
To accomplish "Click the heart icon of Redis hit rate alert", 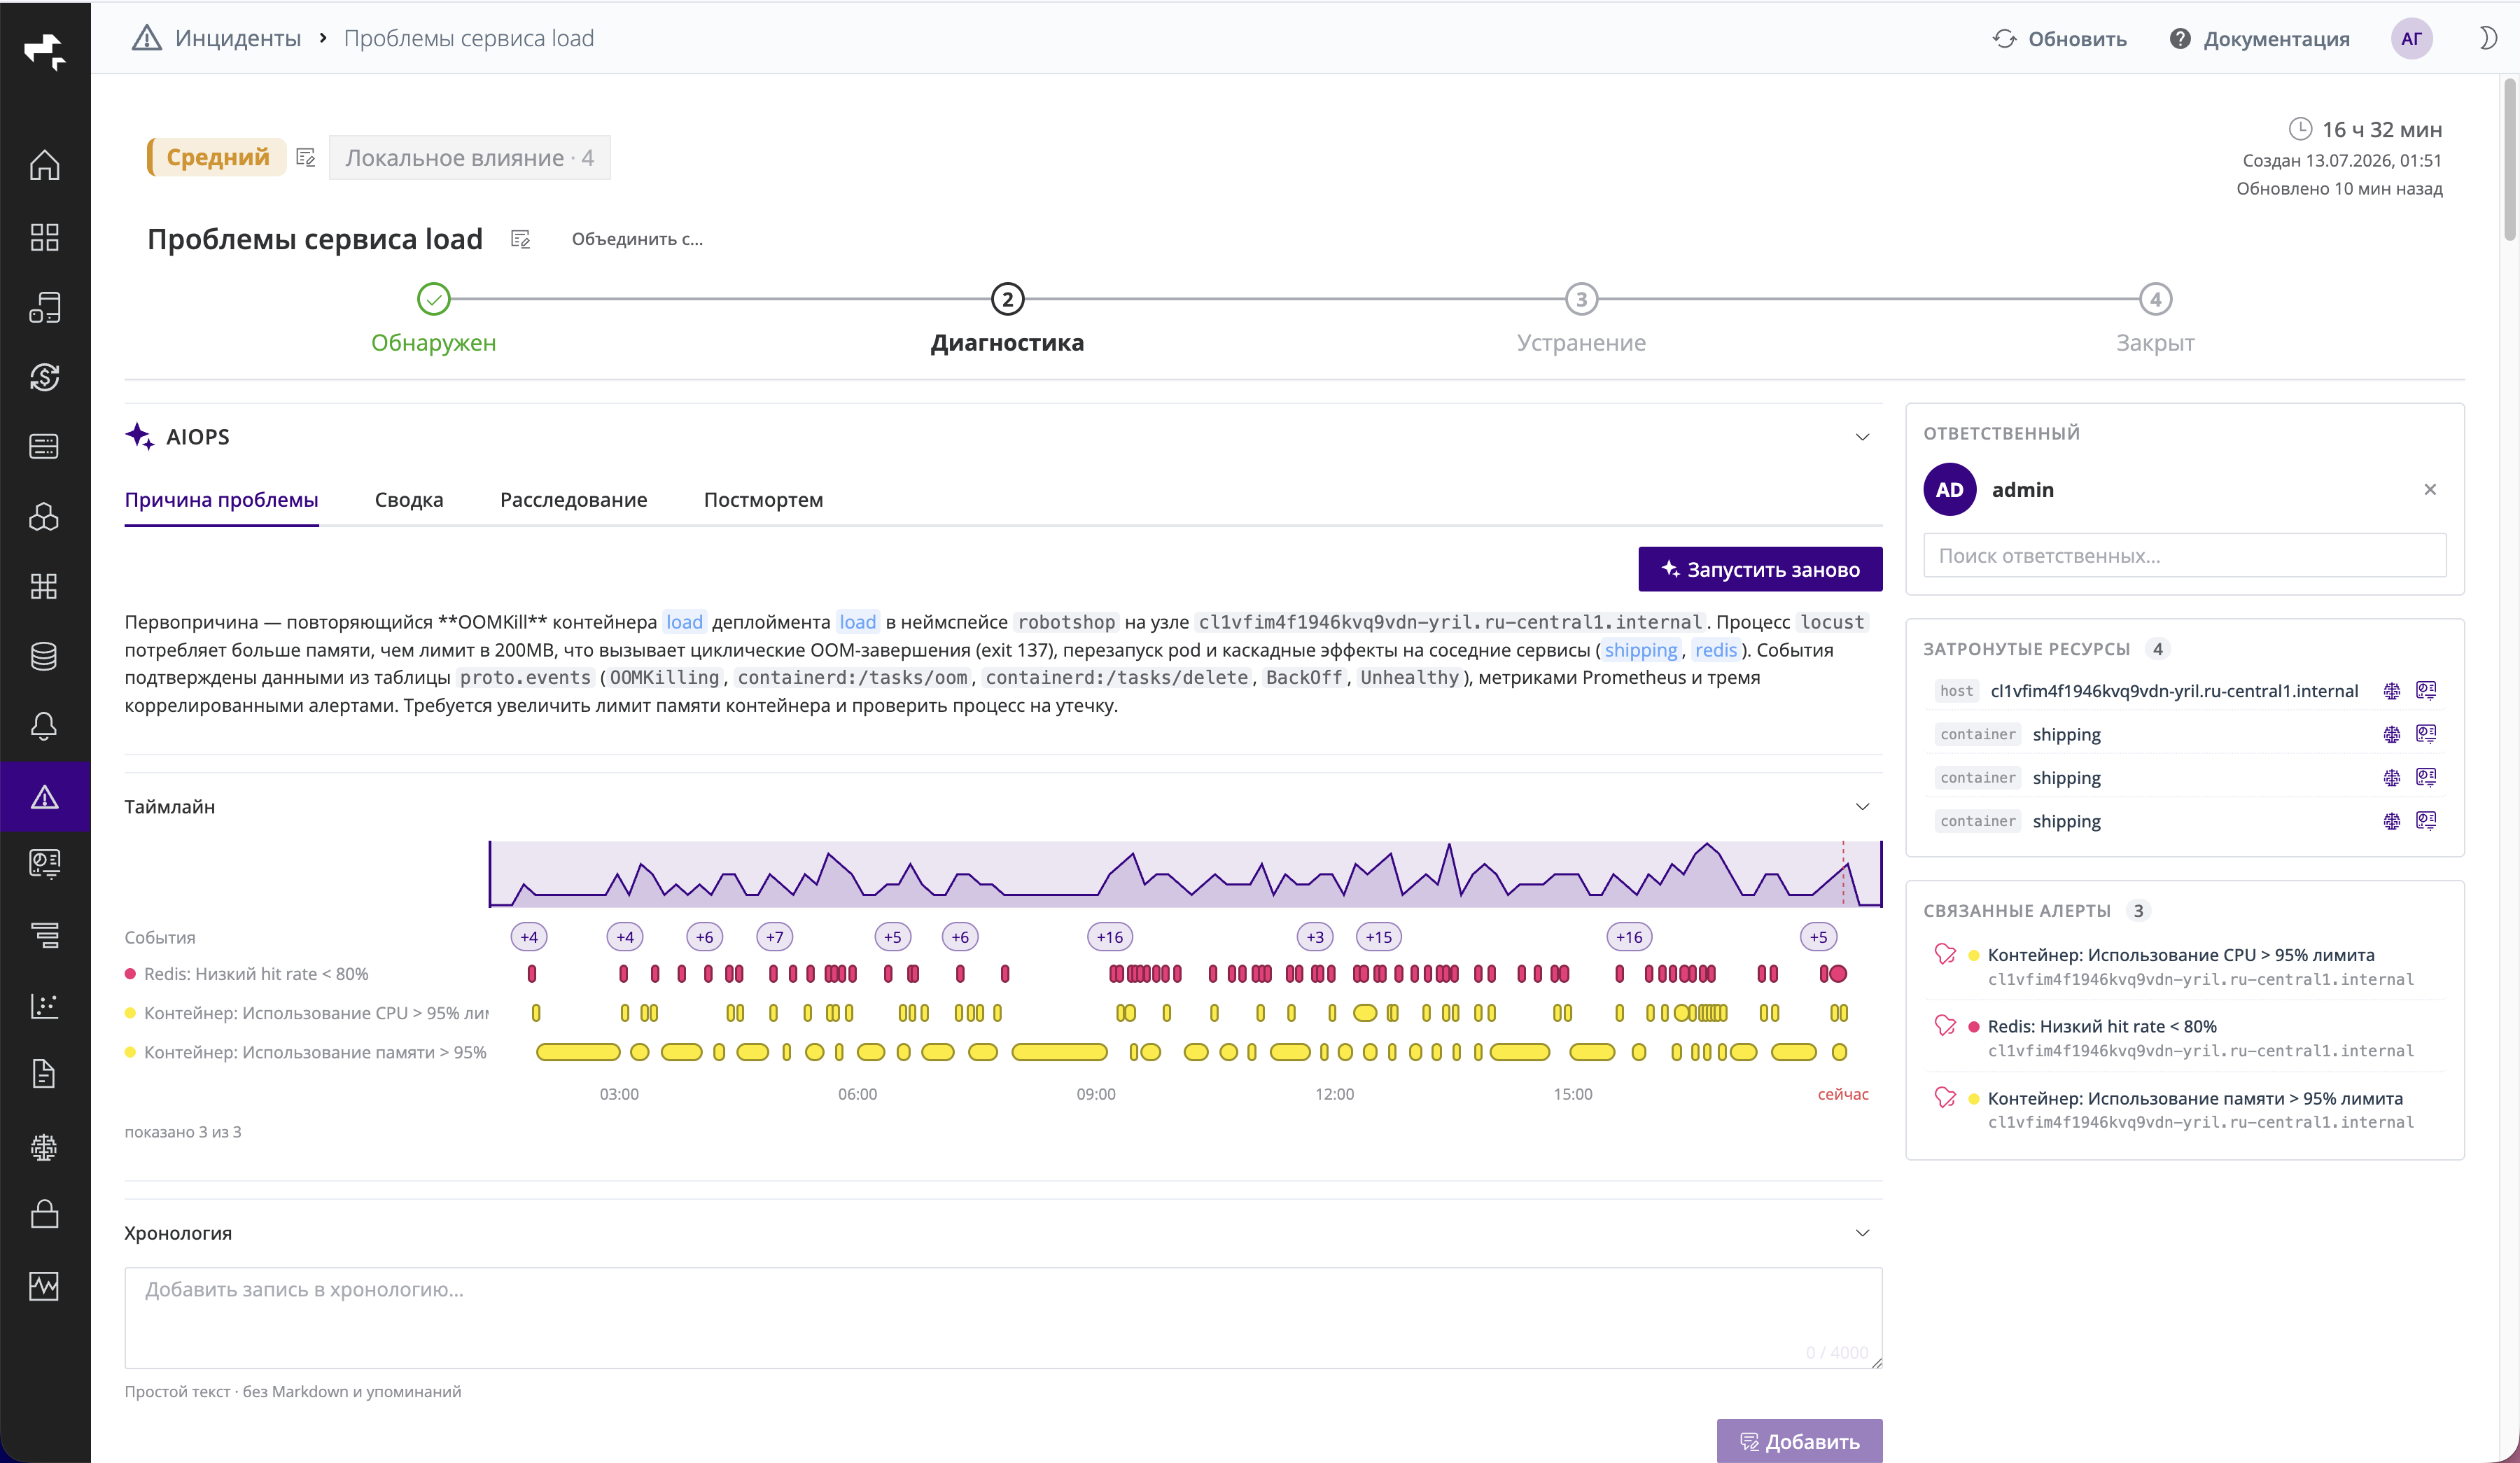I will pos(1945,1026).
